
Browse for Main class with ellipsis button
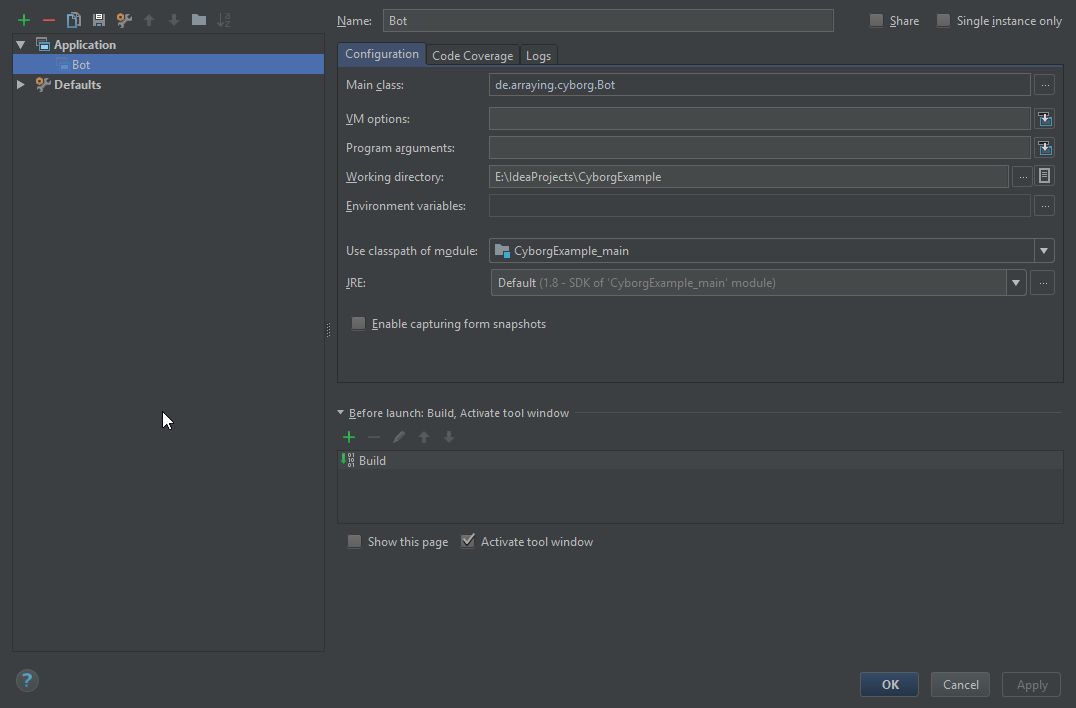1044,85
